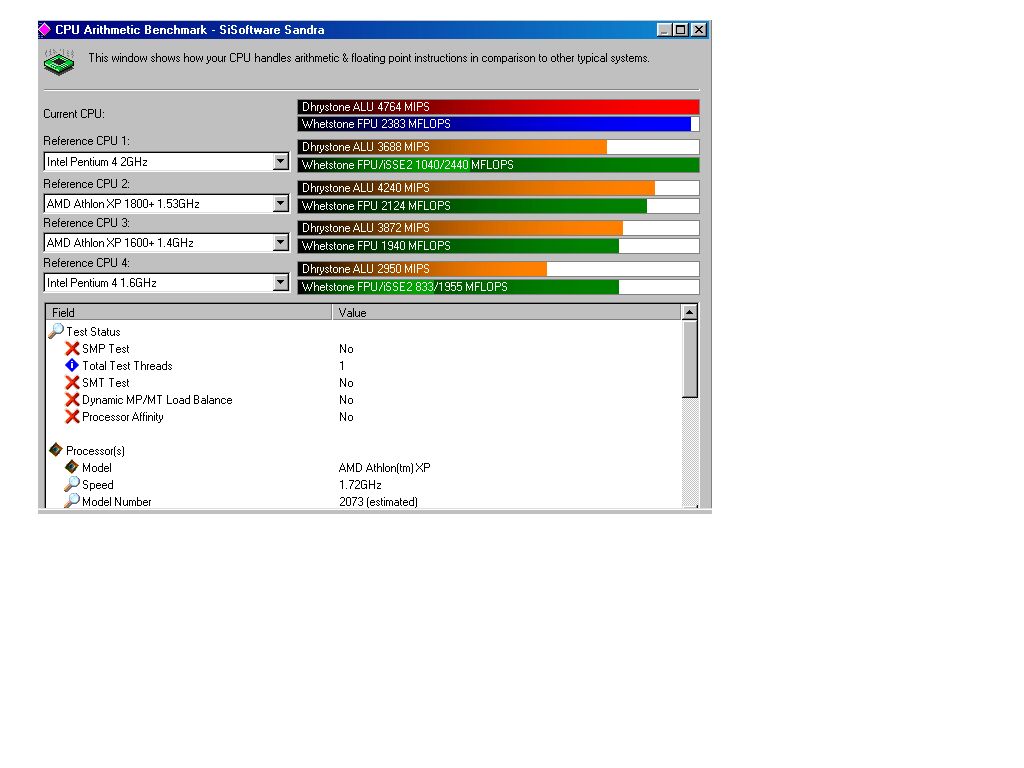
Task: Click the vertical scrollbar thumb
Action: point(690,359)
